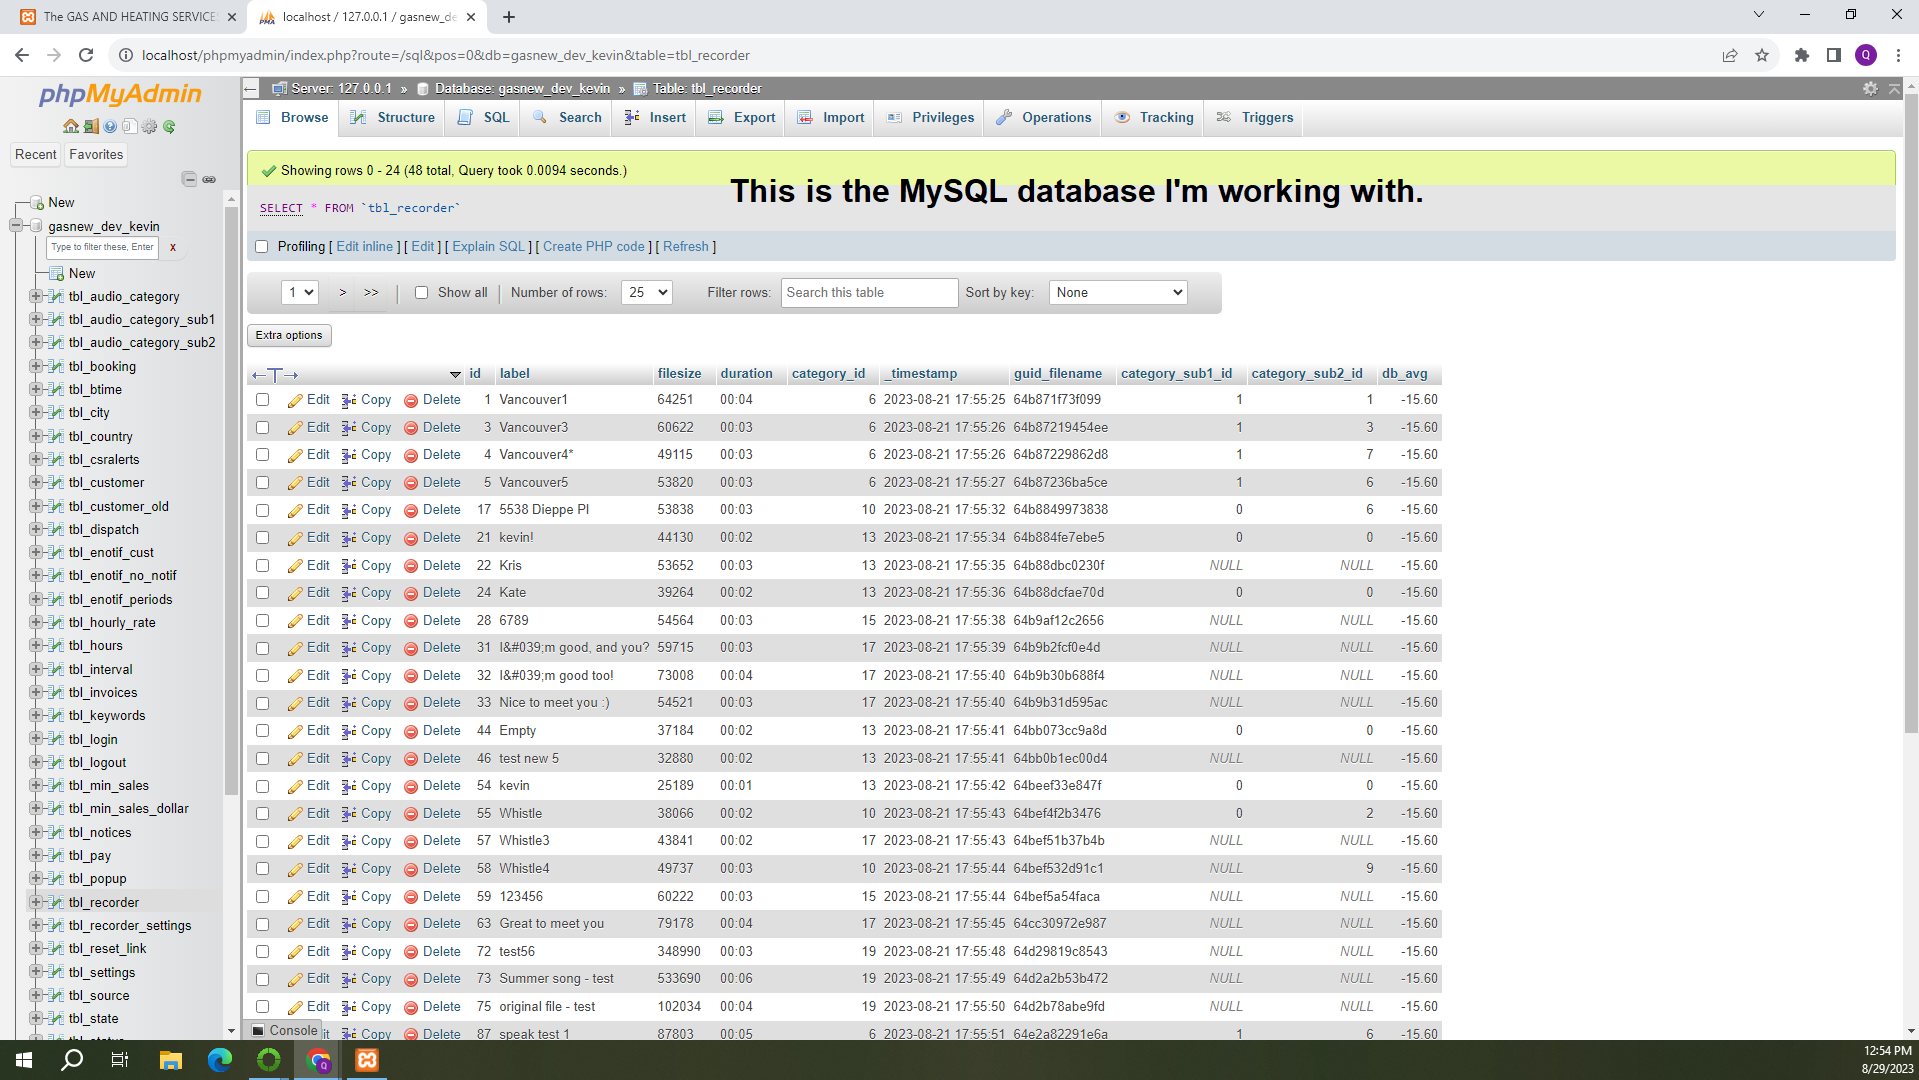Open navigation panel settings gear icon

pos(149,127)
